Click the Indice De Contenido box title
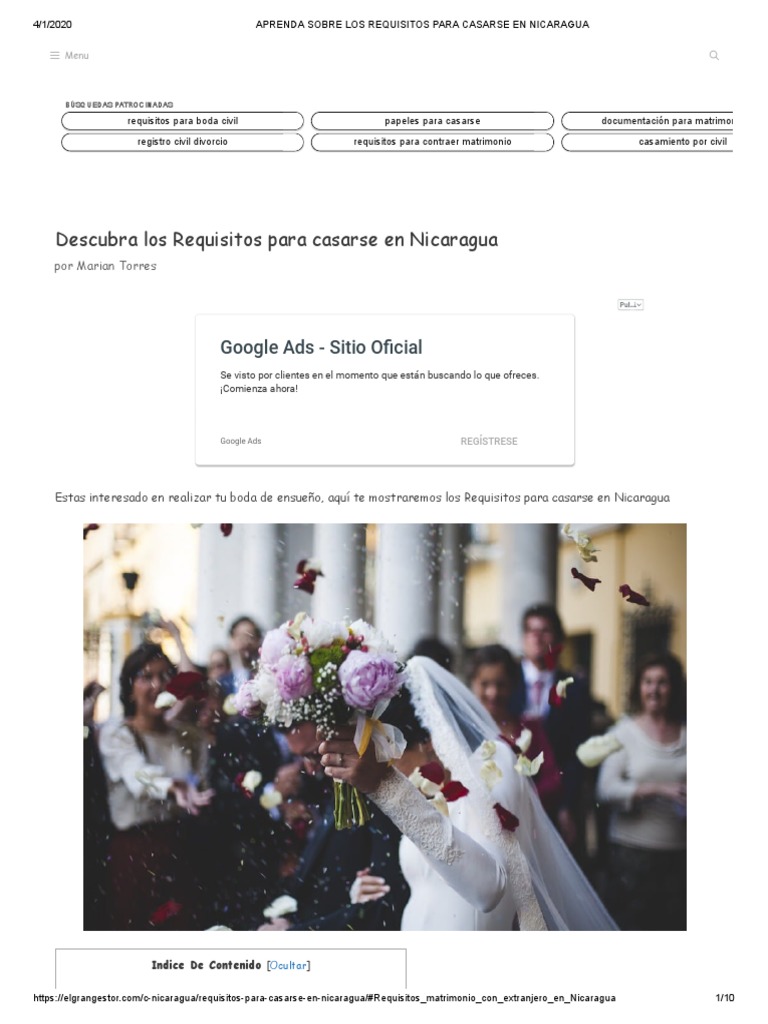Image resolution: width=768 pixels, height=1024 pixels. (206, 965)
